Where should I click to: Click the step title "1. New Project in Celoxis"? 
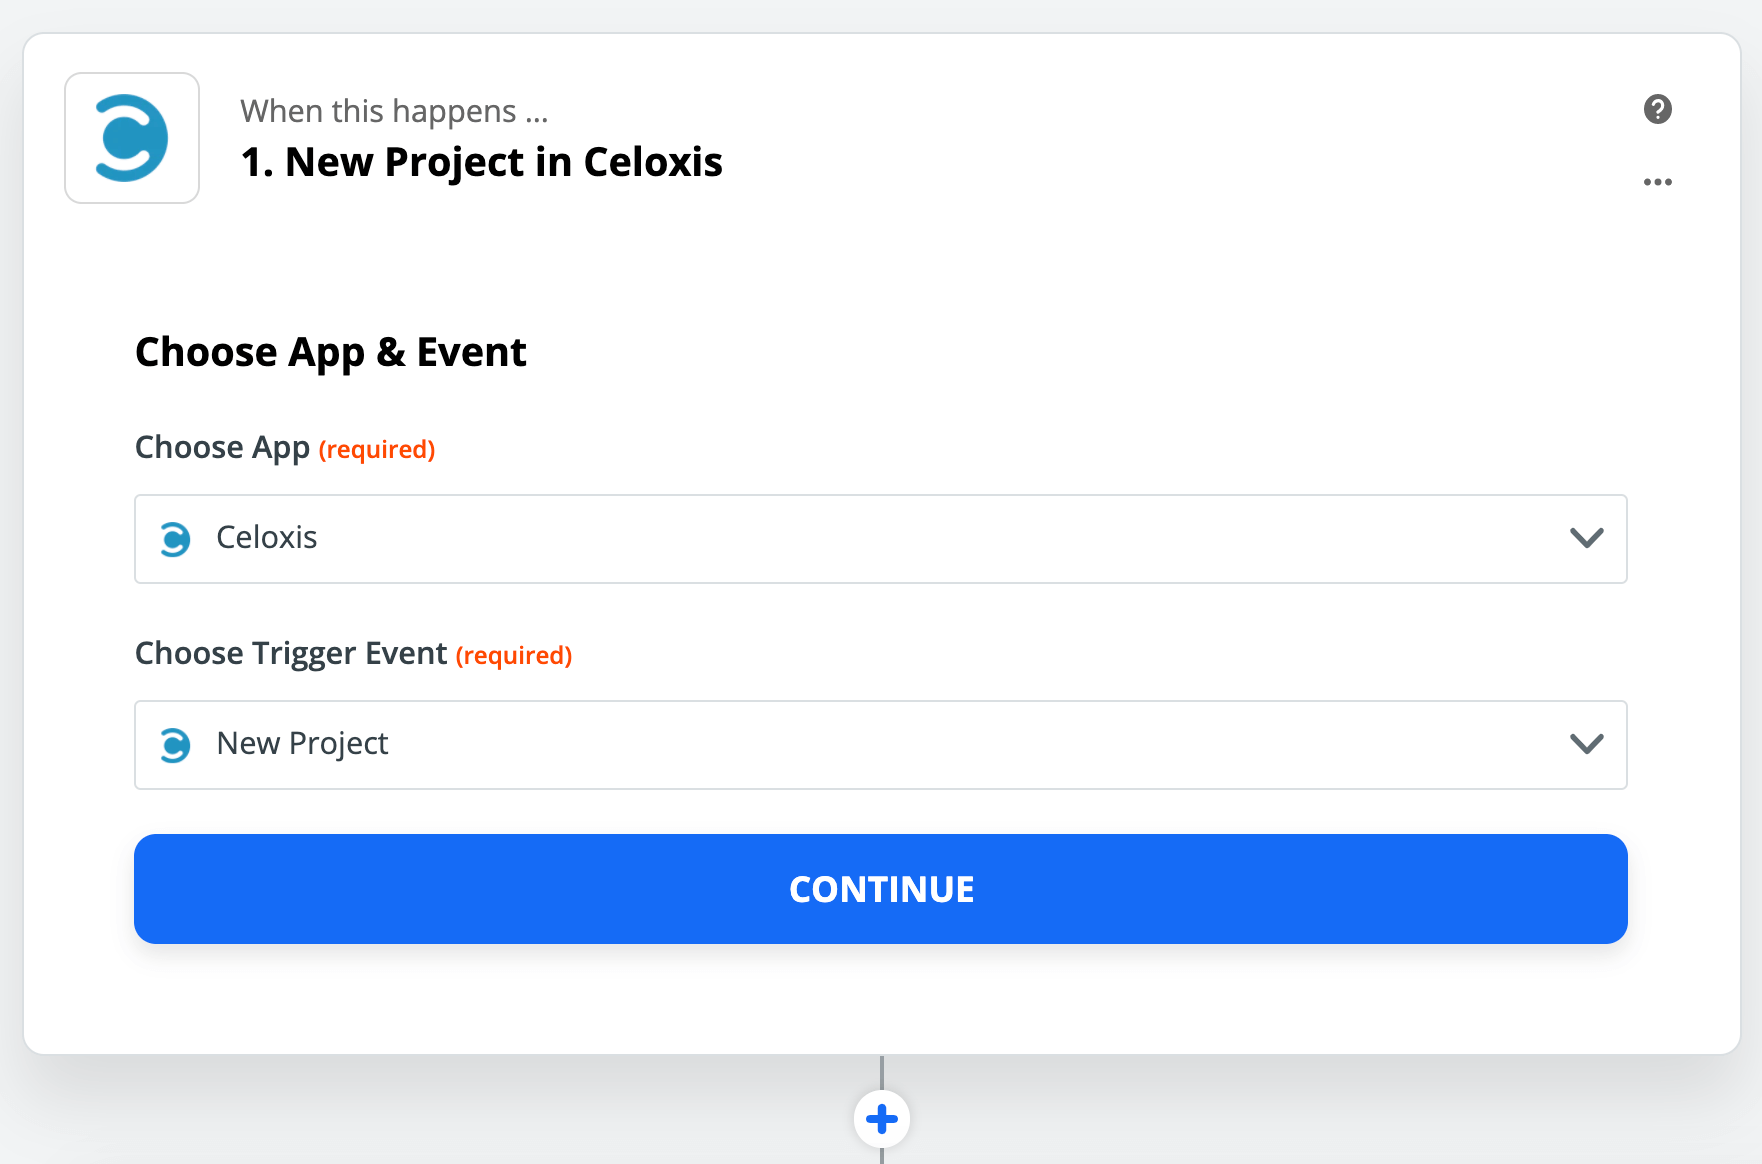481,162
